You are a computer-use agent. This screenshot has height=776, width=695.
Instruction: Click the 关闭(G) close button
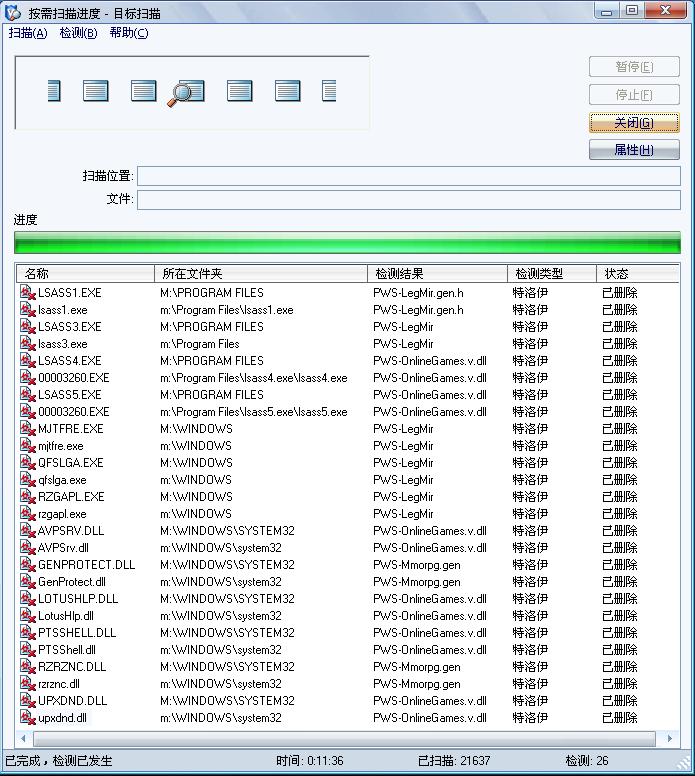click(x=634, y=122)
